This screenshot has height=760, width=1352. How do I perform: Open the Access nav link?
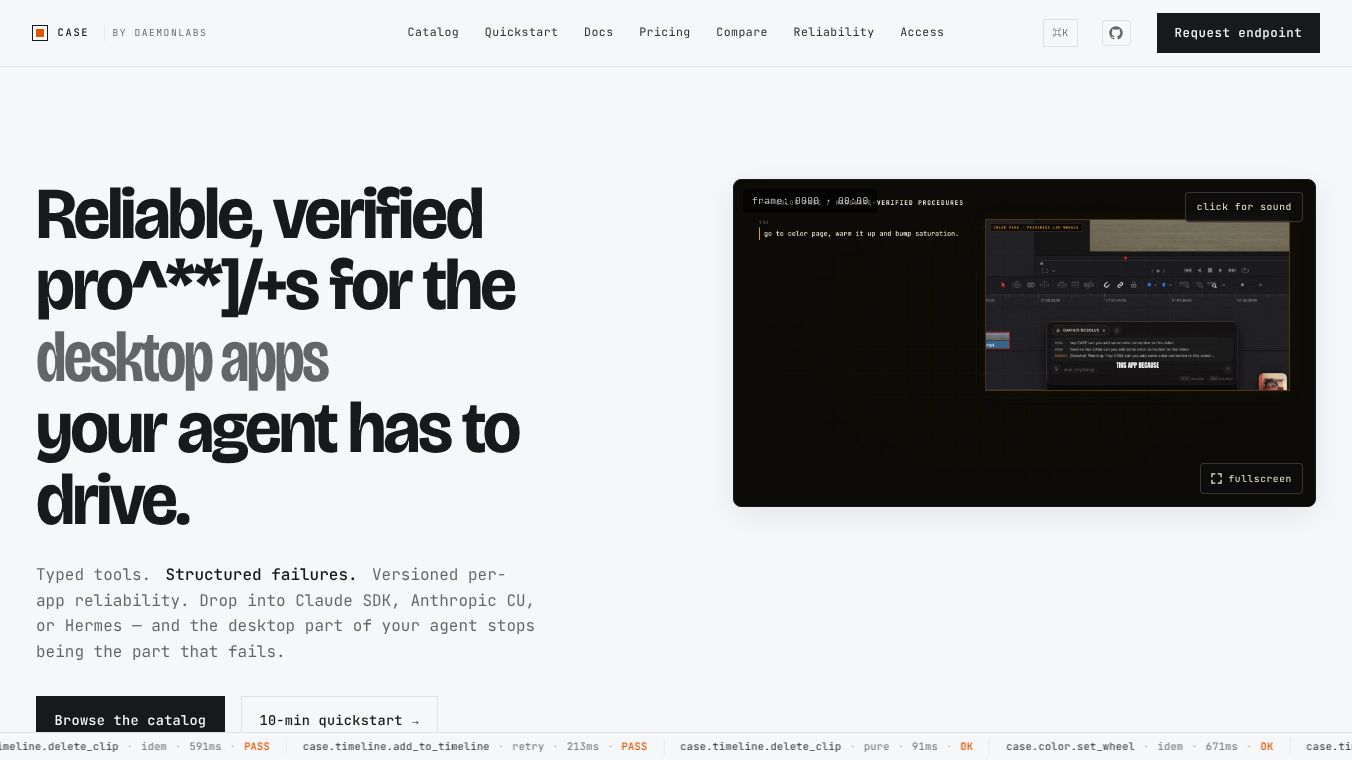click(x=921, y=32)
